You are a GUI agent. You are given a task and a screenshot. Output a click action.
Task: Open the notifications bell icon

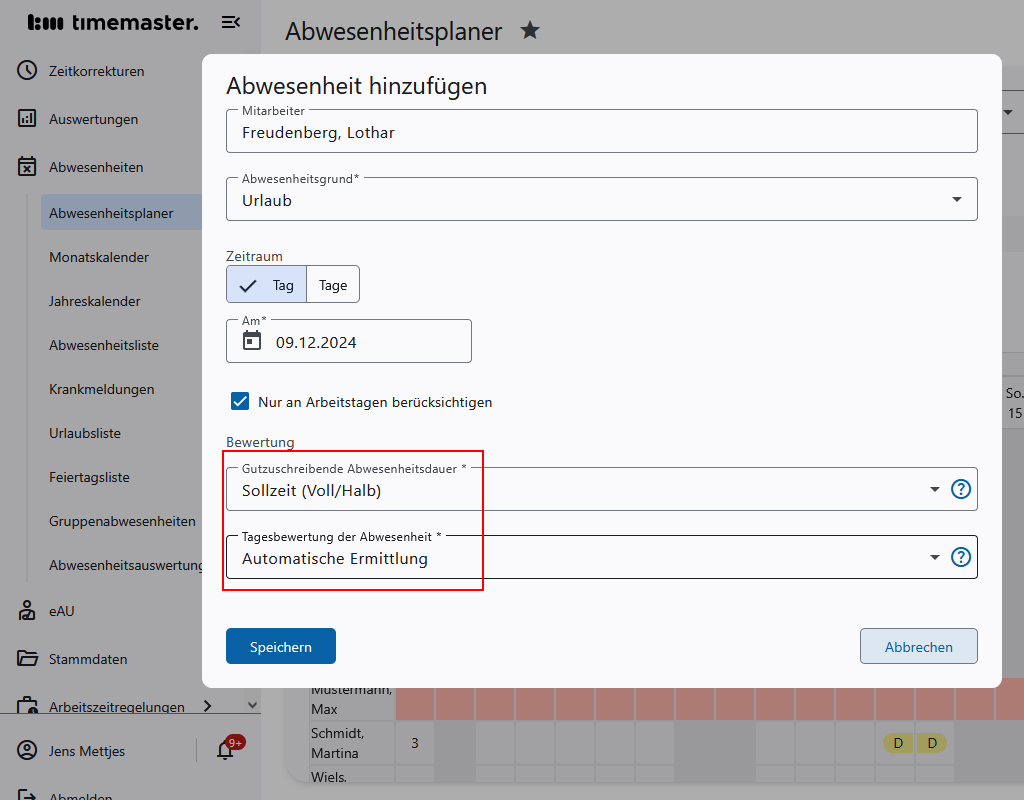(x=225, y=751)
